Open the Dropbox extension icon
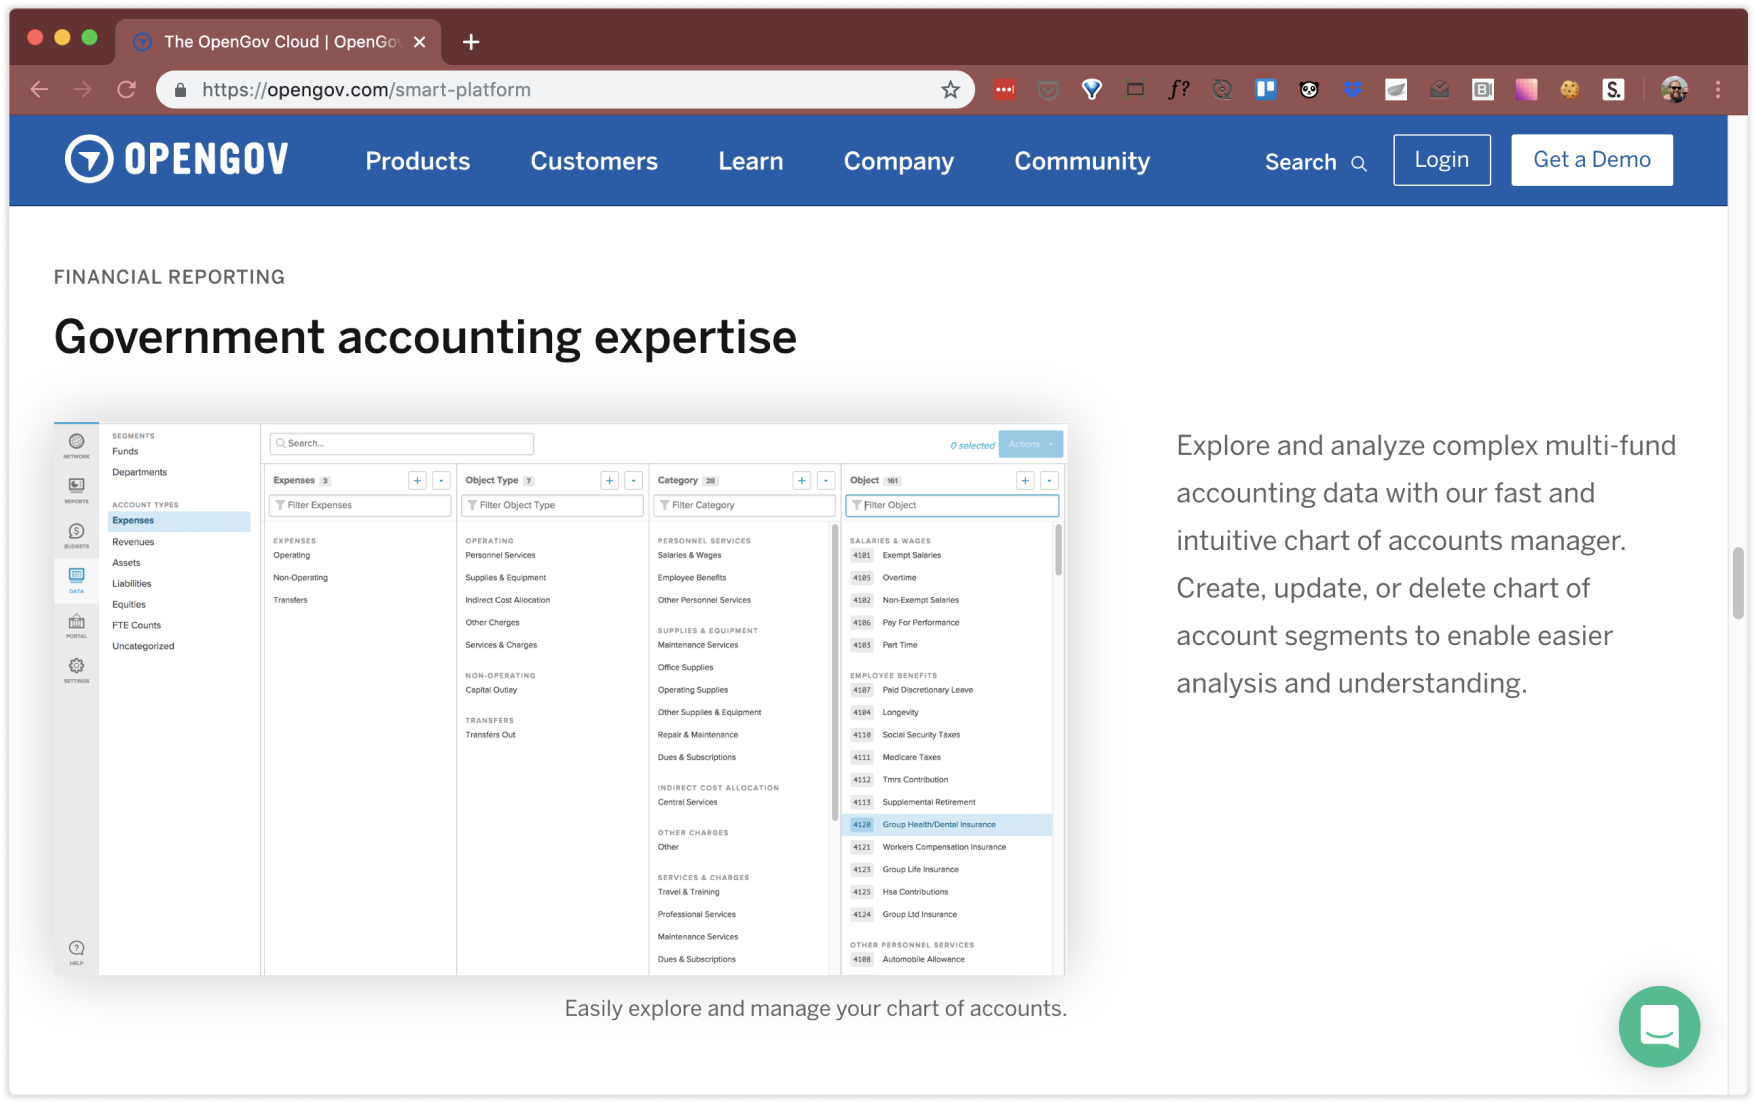1756x1104 pixels. click(x=1353, y=90)
